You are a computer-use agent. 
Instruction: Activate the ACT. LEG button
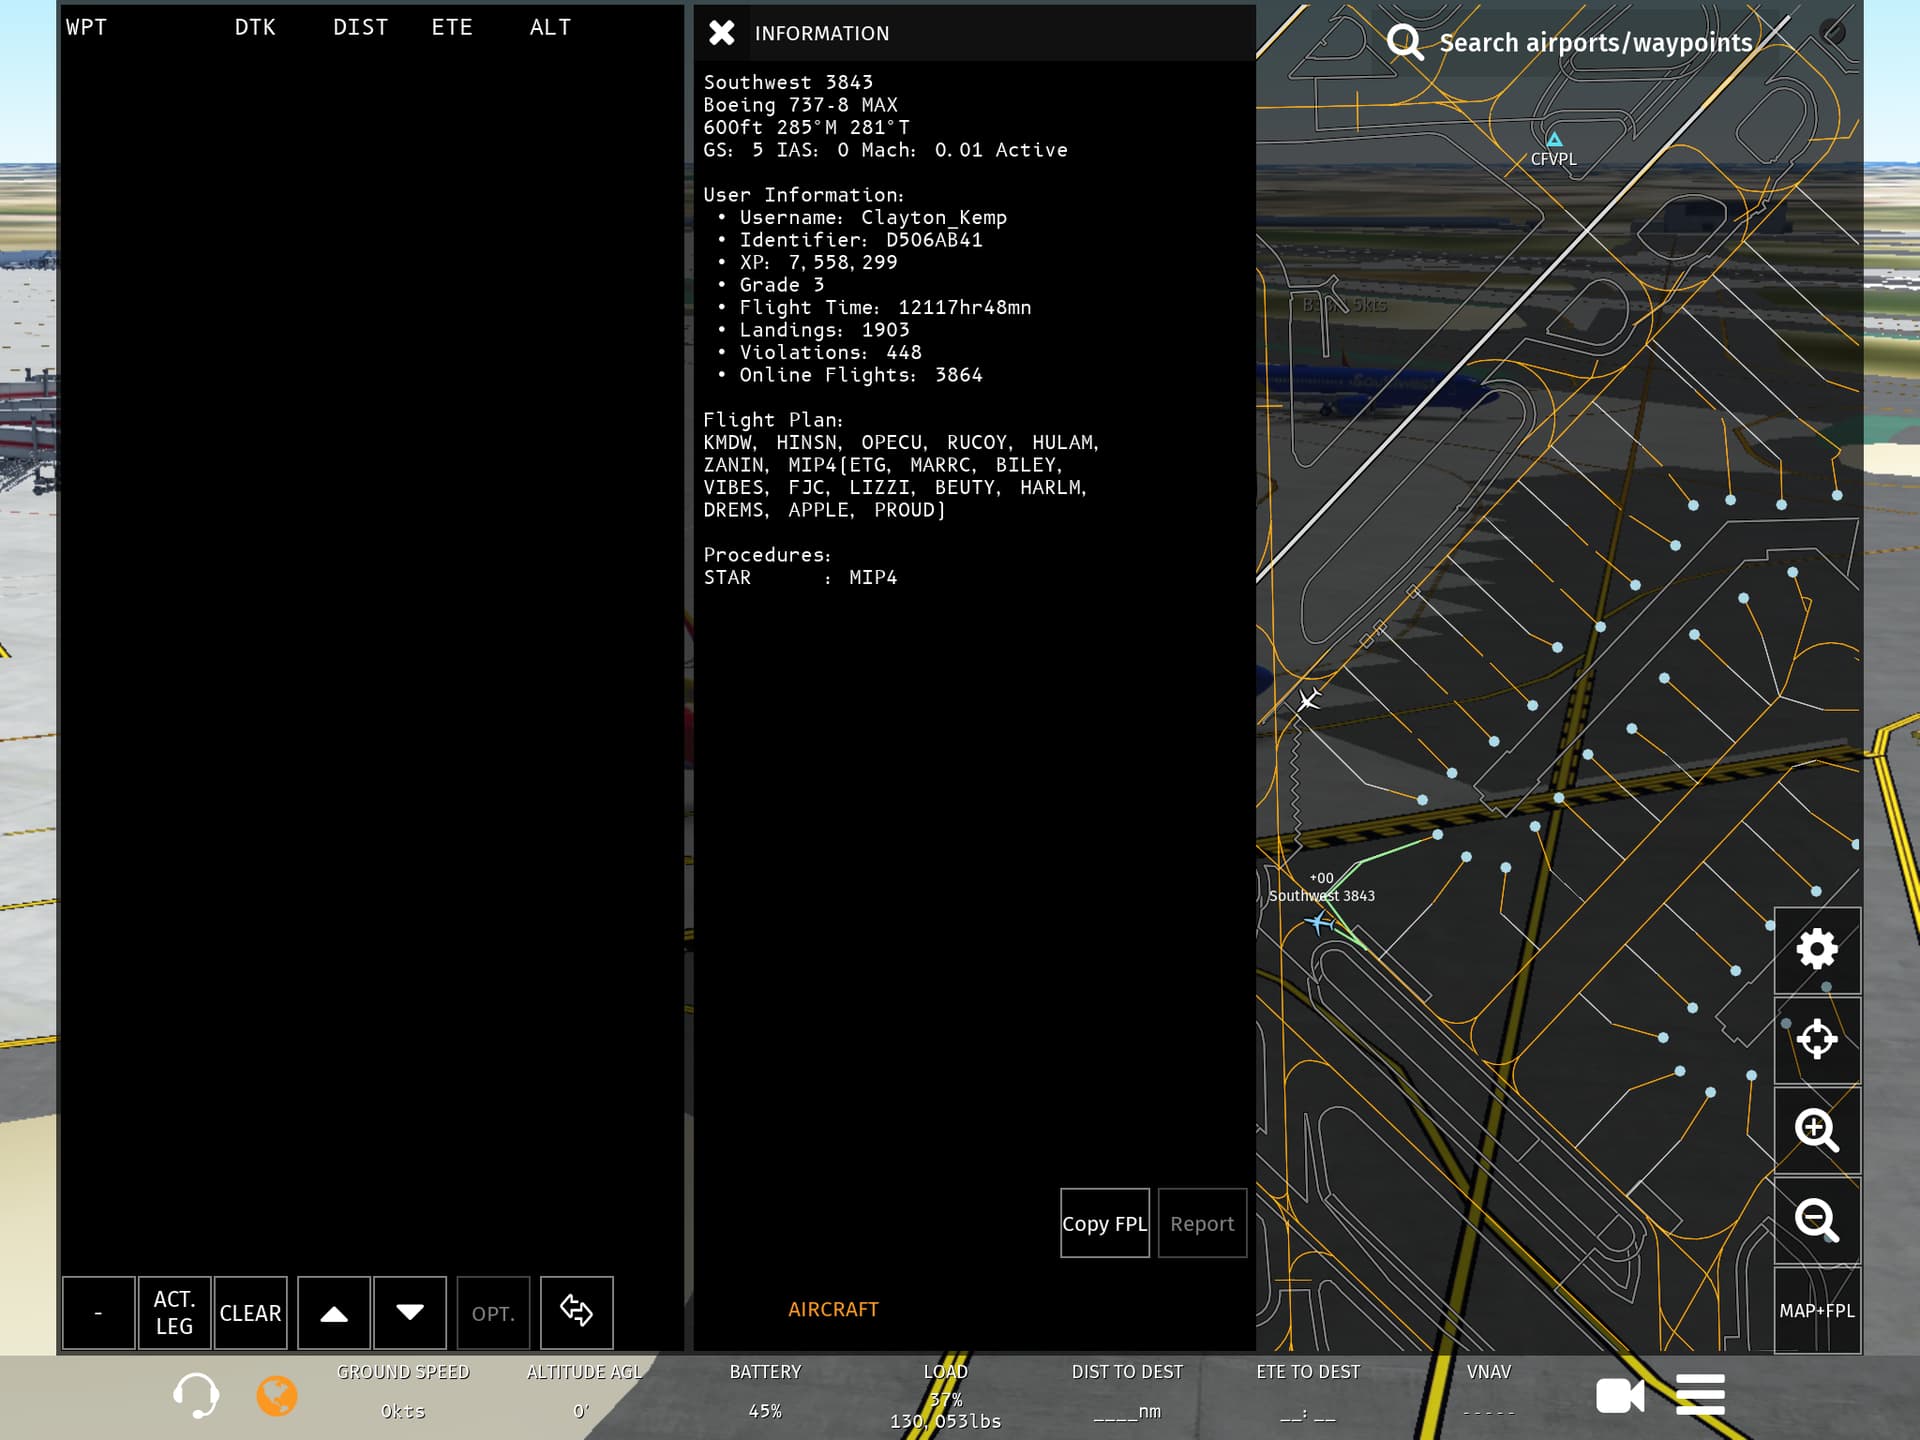tap(174, 1312)
